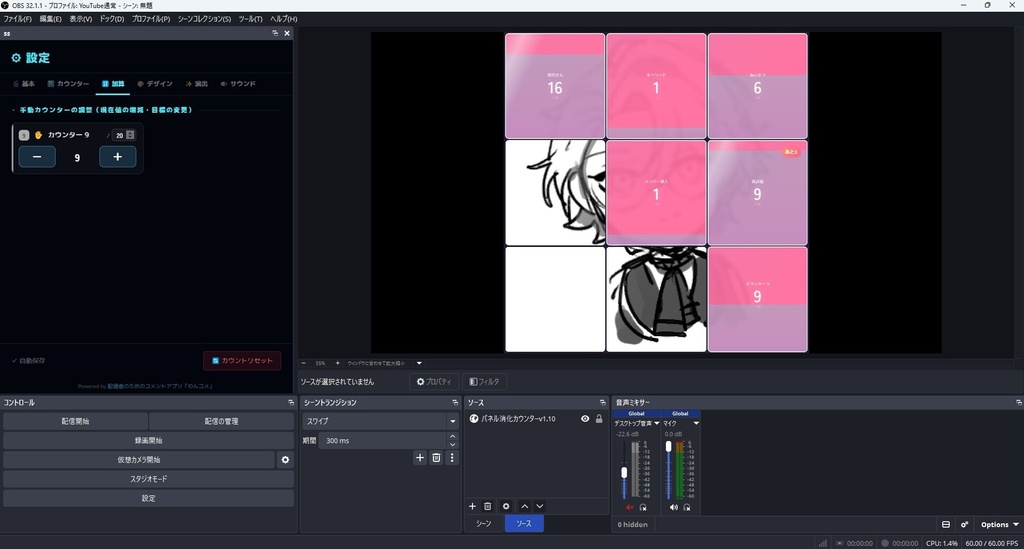Delete the selected source
The image size is (1024, 549).
[x=487, y=506]
